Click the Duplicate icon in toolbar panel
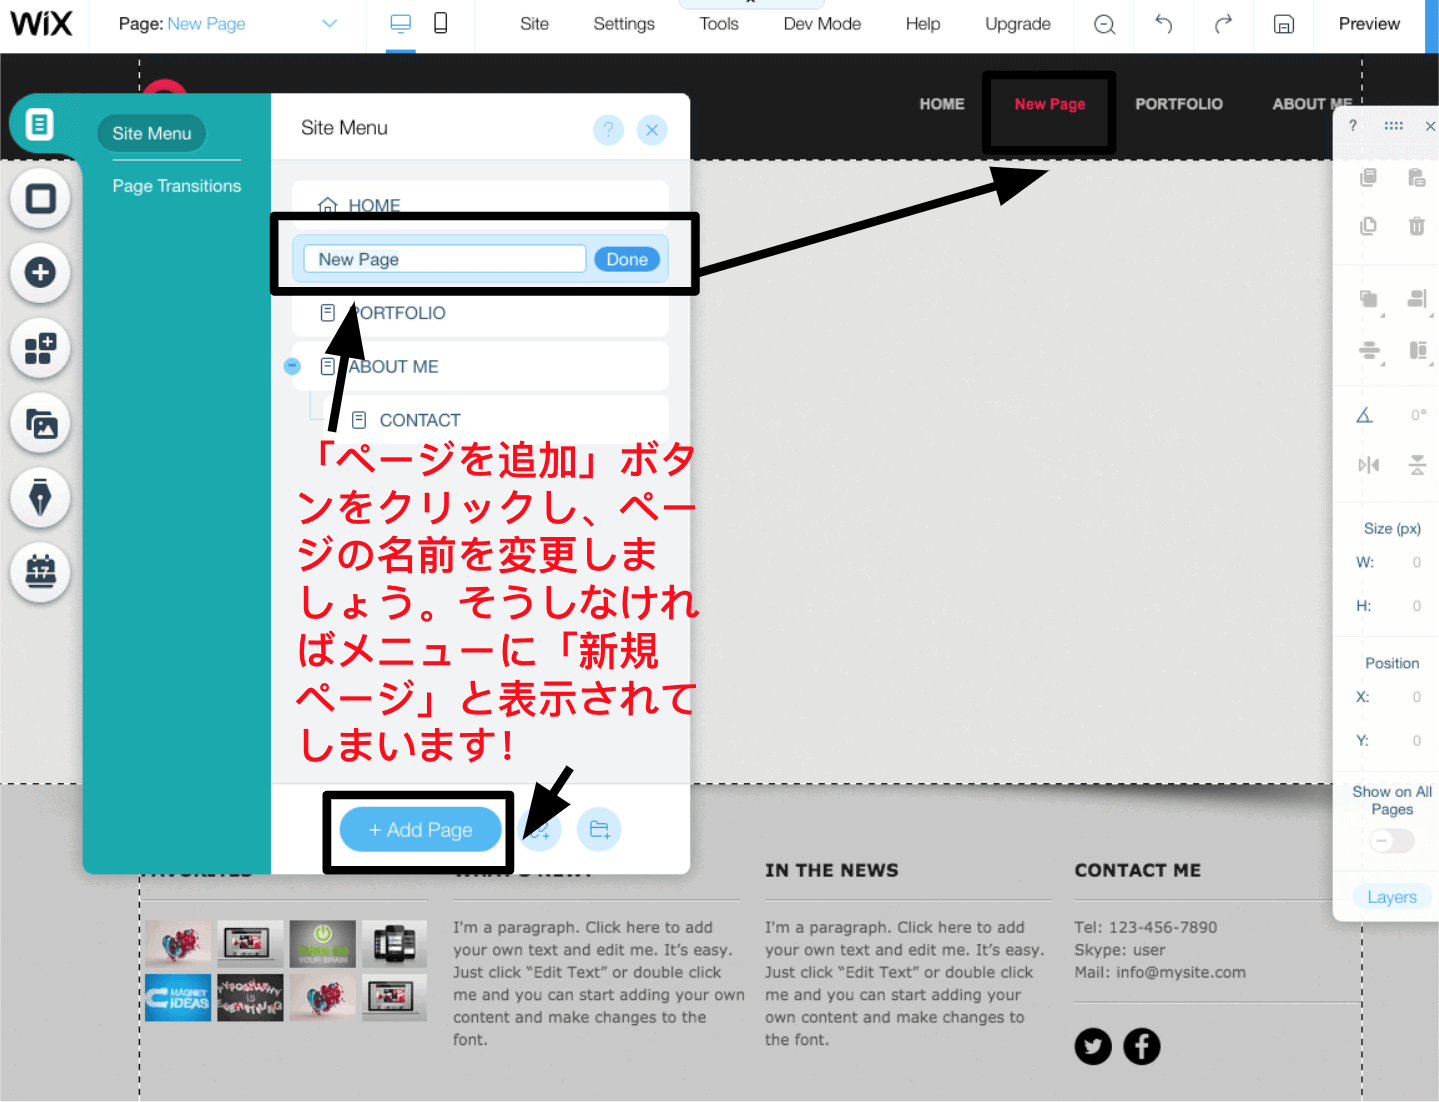Viewport: 1439px width, 1102px height. [x=1368, y=226]
